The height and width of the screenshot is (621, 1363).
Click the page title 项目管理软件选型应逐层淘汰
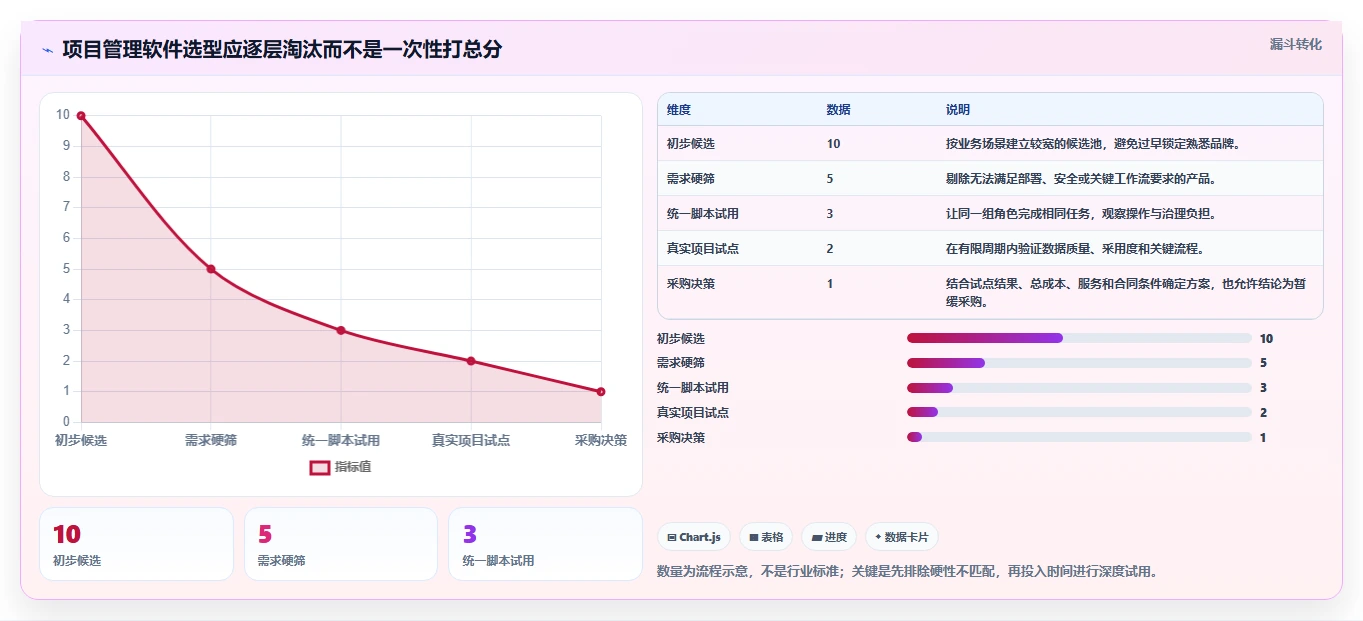click(282, 49)
